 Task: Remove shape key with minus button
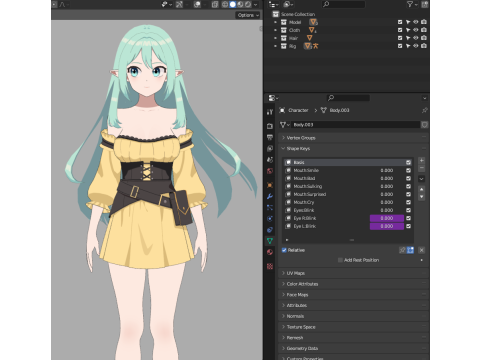[x=421, y=168]
